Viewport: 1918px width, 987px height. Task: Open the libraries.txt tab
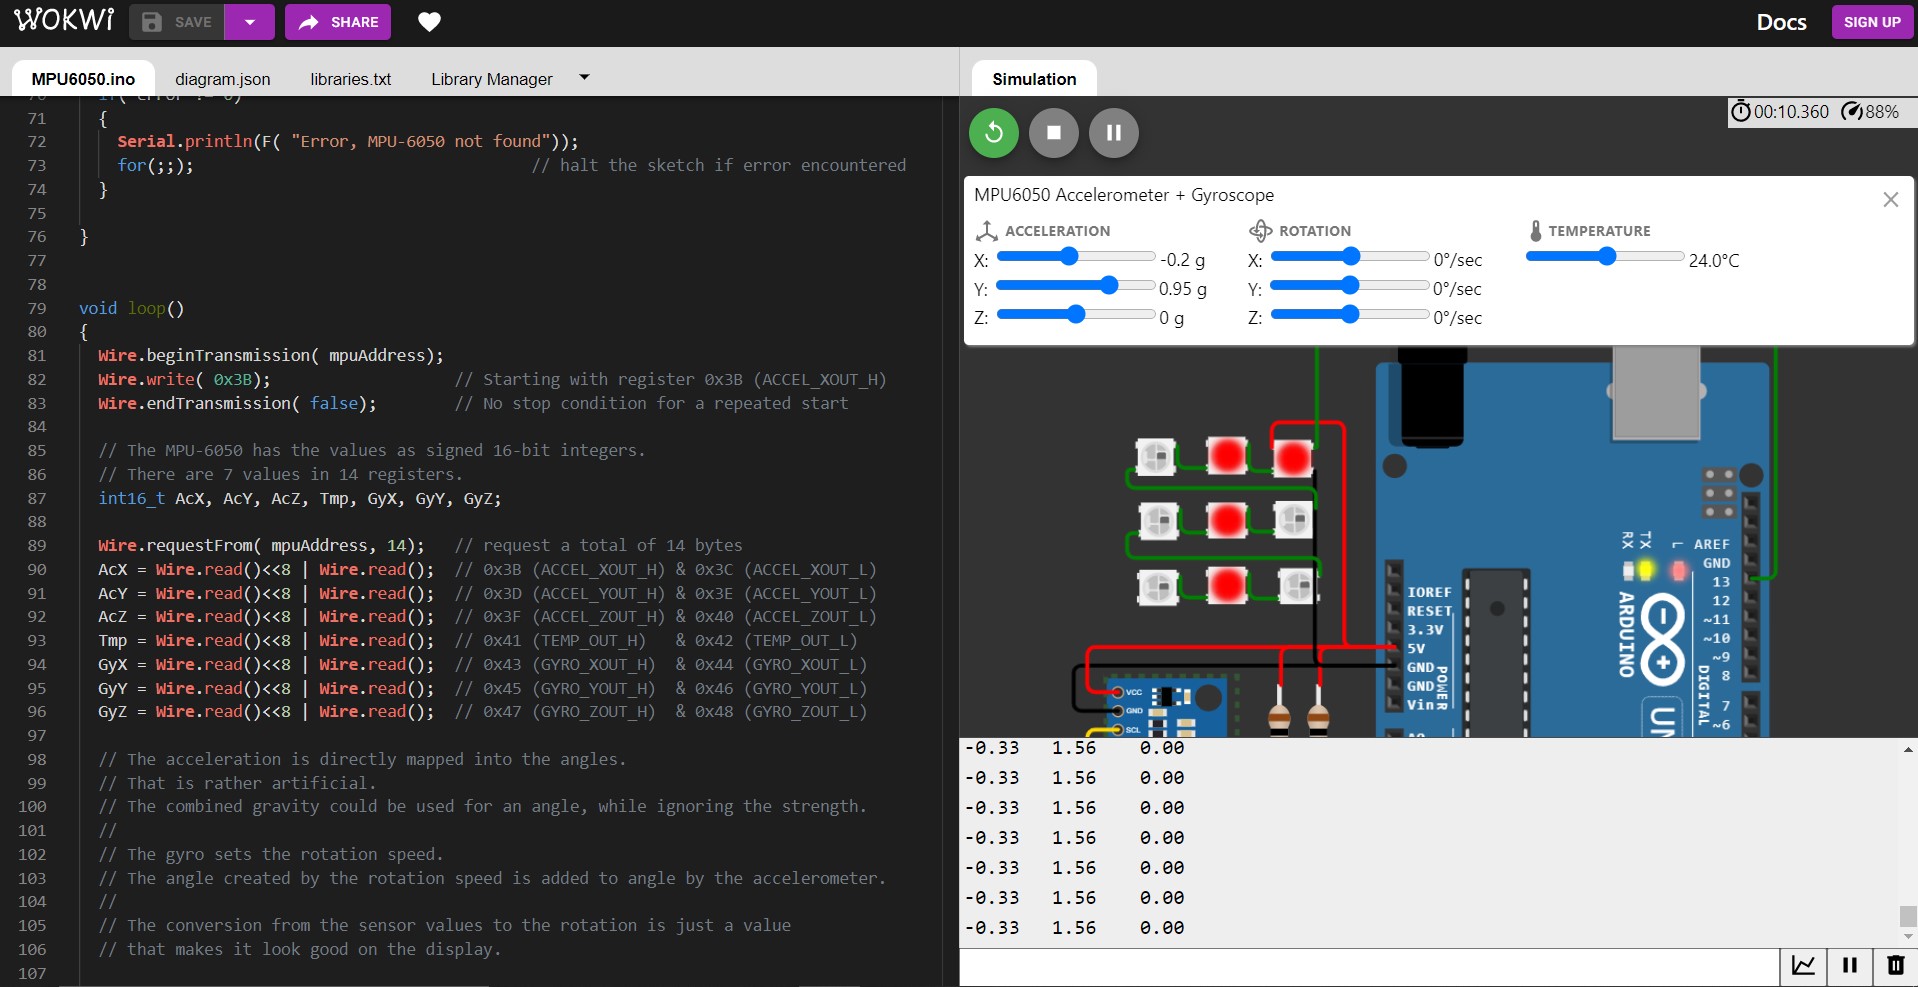pos(350,79)
